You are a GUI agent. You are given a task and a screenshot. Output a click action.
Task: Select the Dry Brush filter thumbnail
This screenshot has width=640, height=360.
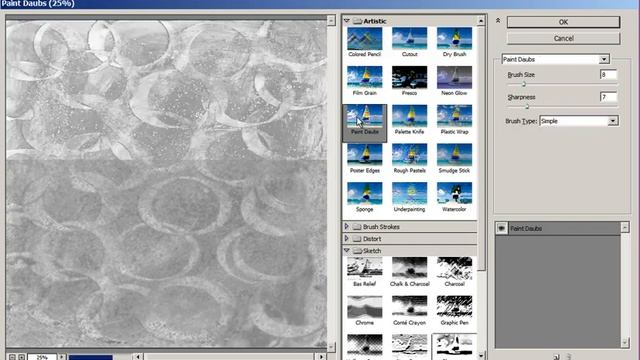[x=454, y=39]
